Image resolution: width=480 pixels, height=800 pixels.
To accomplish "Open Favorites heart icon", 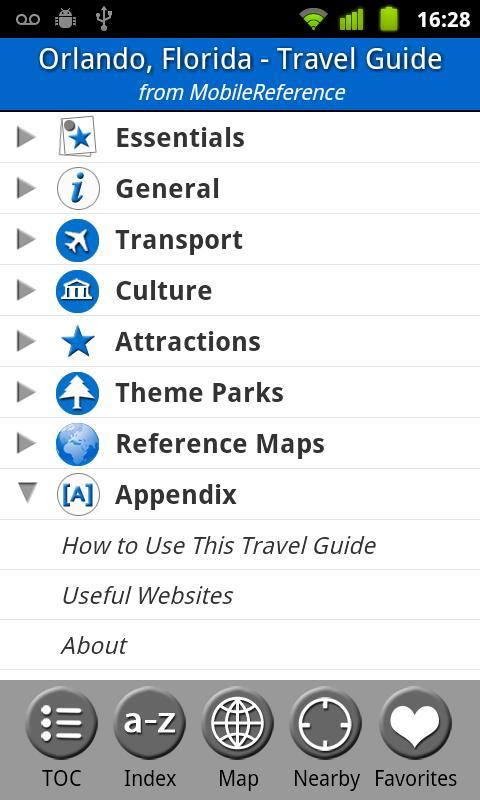I will 415,722.
